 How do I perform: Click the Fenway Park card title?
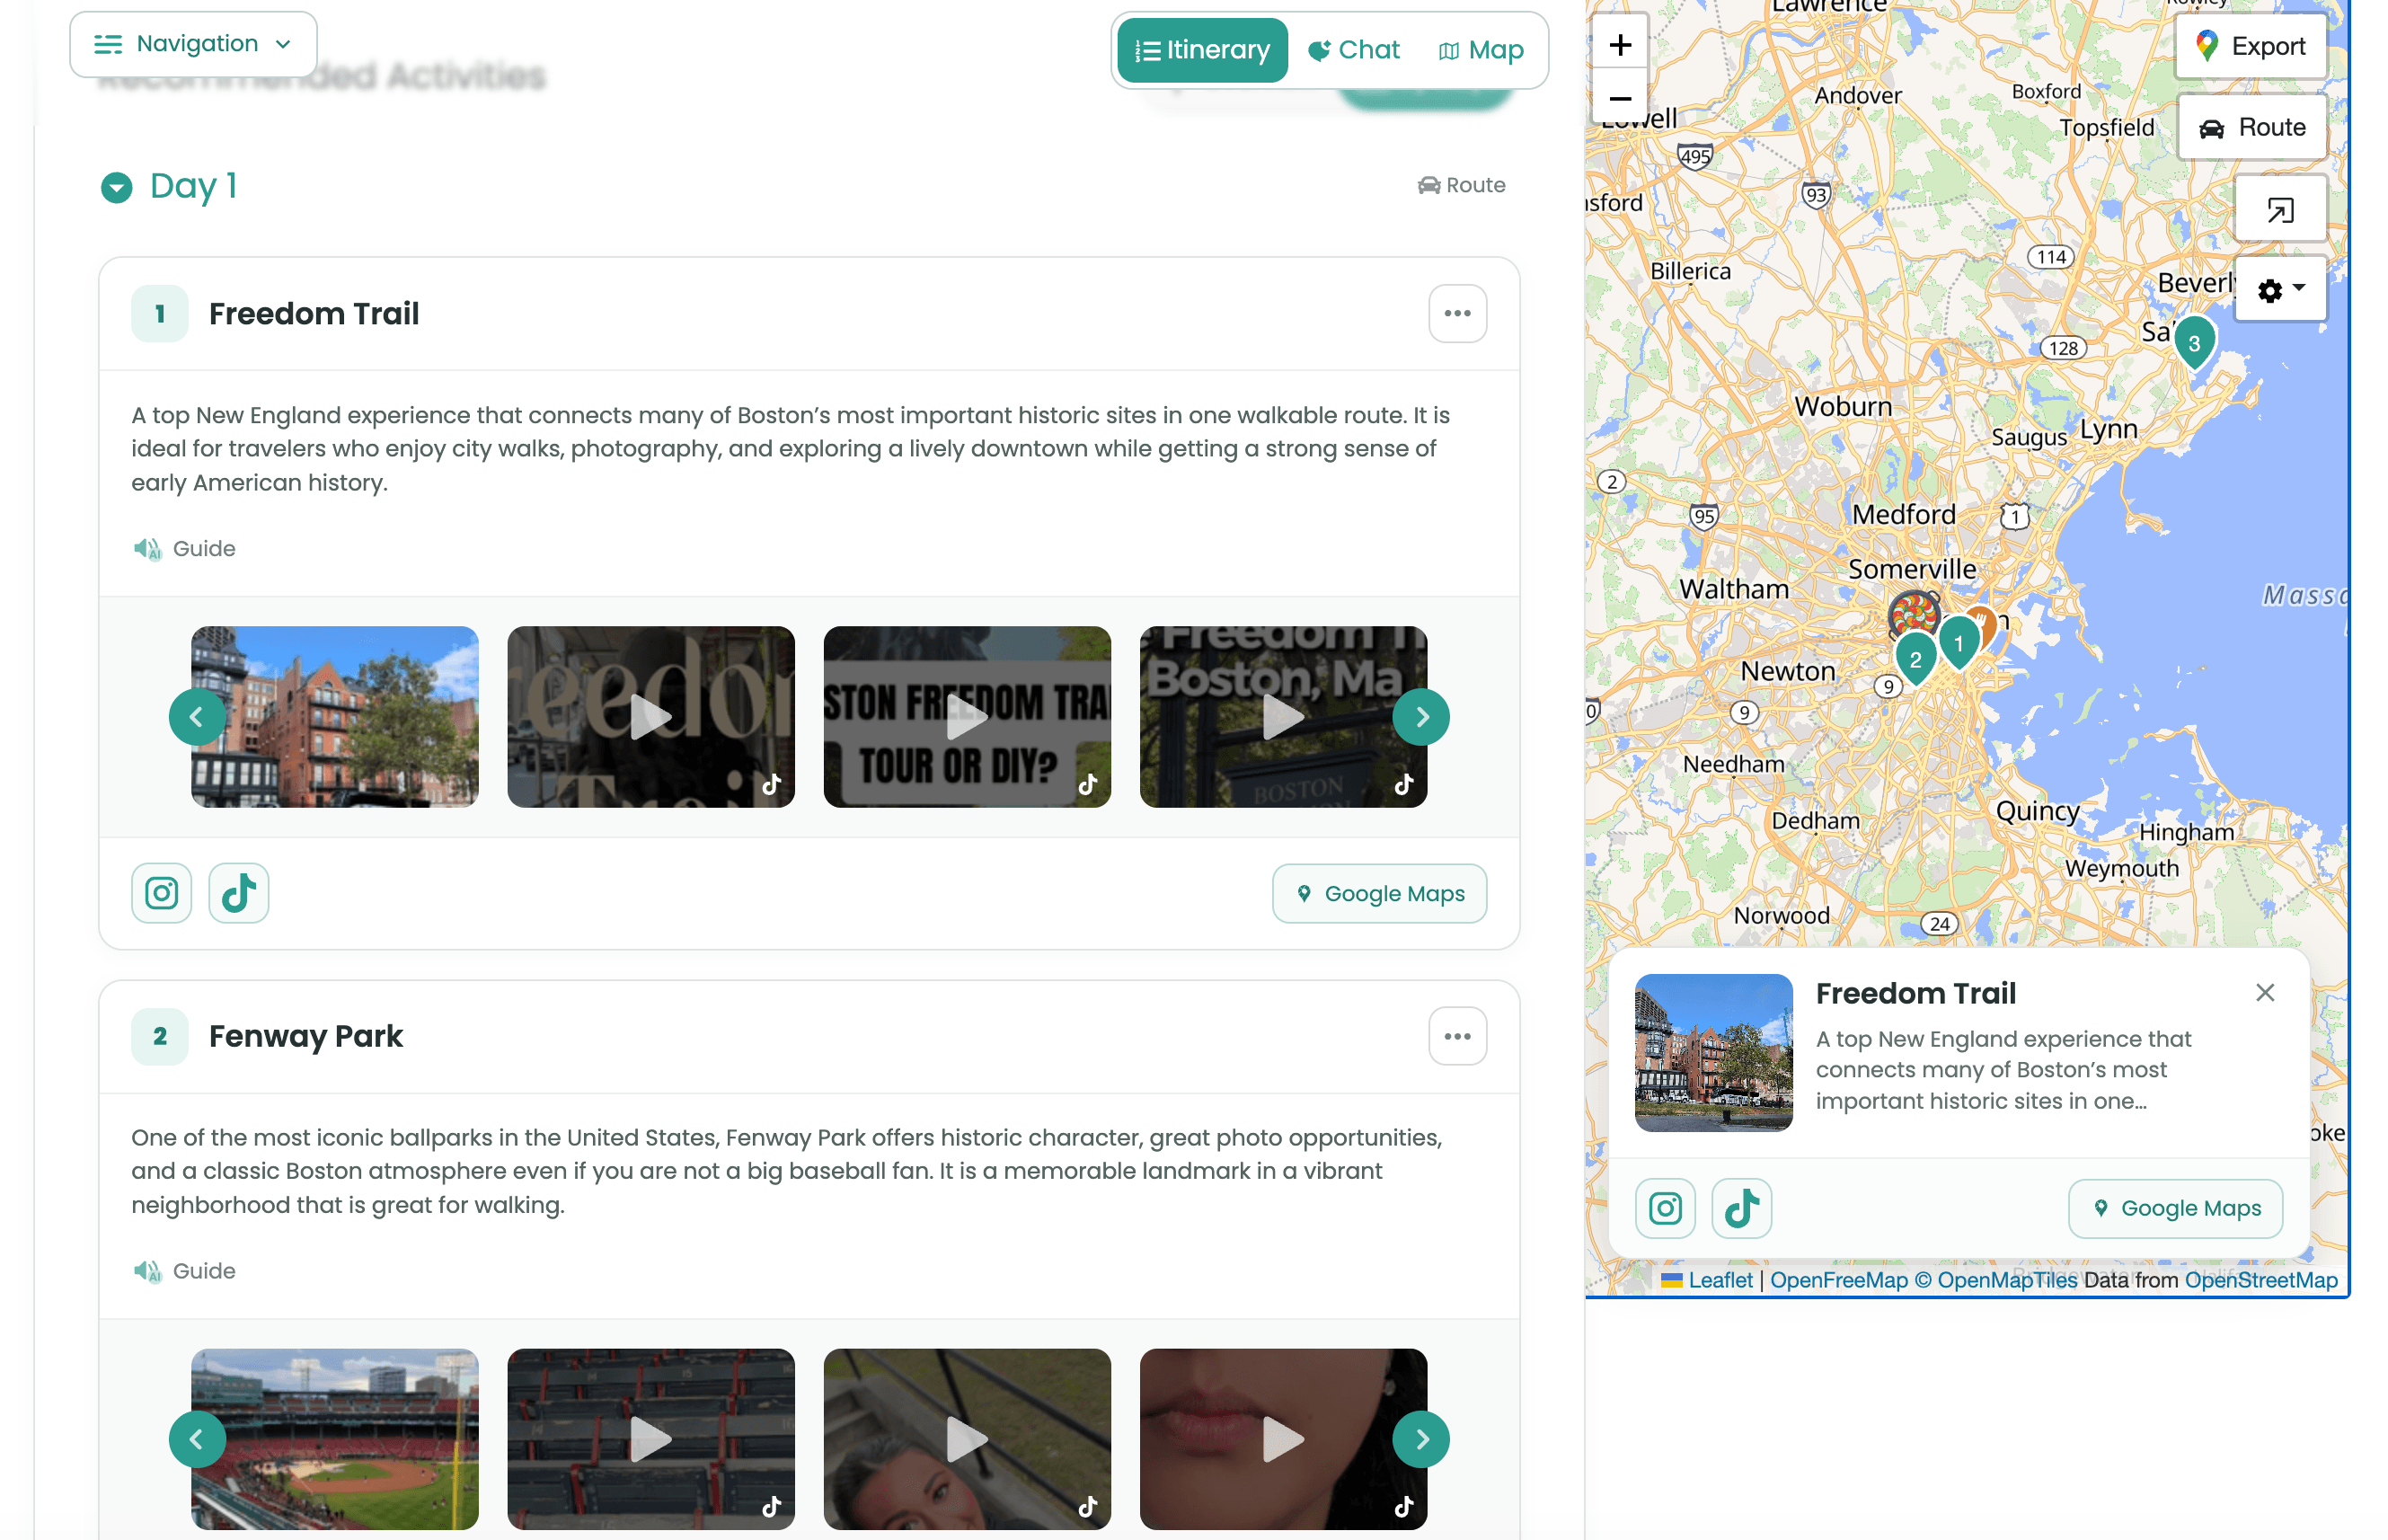click(306, 1036)
